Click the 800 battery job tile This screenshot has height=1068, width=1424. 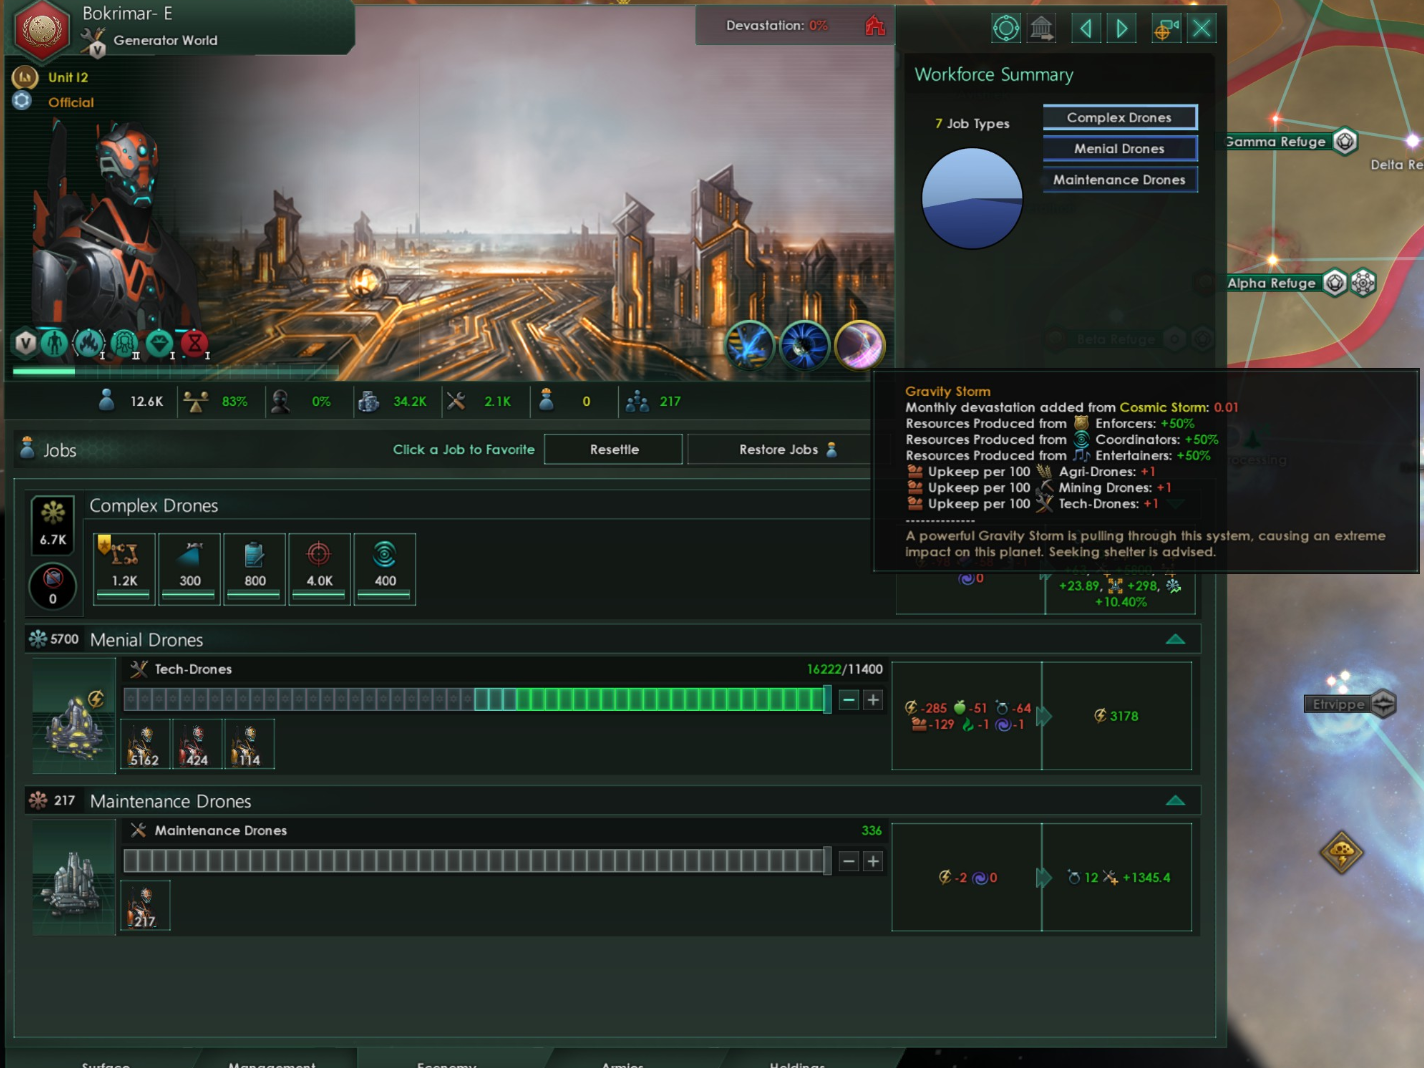pyautogui.click(x=255, y=568)
